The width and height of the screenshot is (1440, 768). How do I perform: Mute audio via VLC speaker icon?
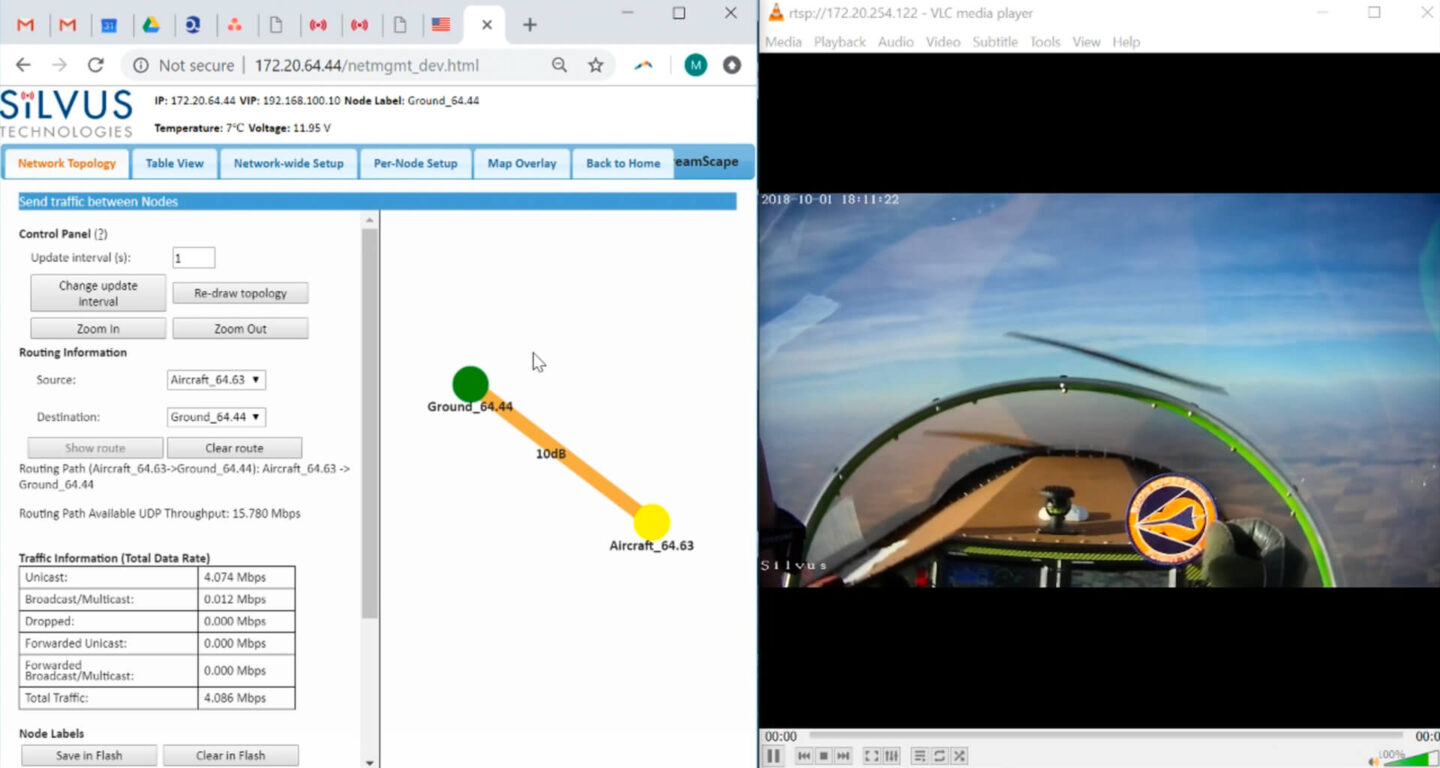tap(1375, 761)
